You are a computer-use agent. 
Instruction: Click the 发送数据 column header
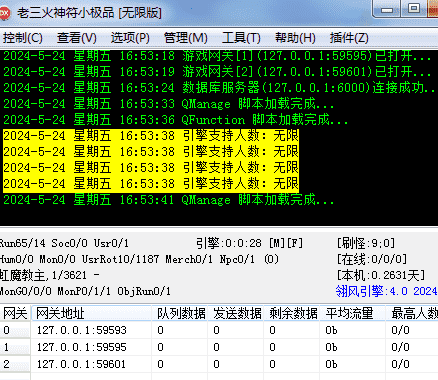click(x=236, y=313)
